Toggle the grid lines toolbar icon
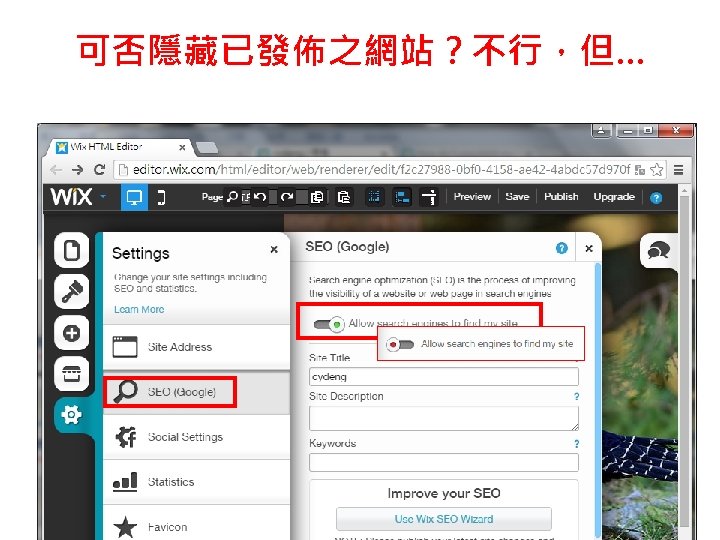Viewport: 720px width, 540px height. [x=374, y=197]
